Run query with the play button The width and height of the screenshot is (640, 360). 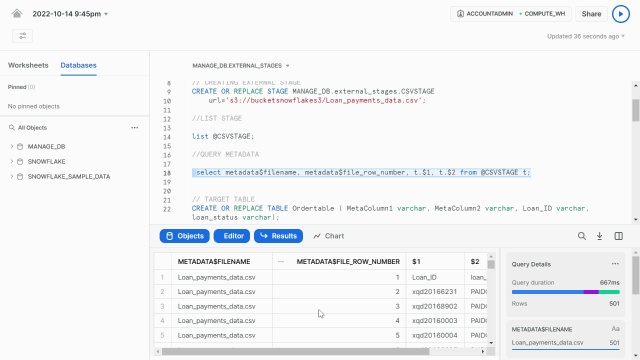pyautogui.click(x=620, y=14)
